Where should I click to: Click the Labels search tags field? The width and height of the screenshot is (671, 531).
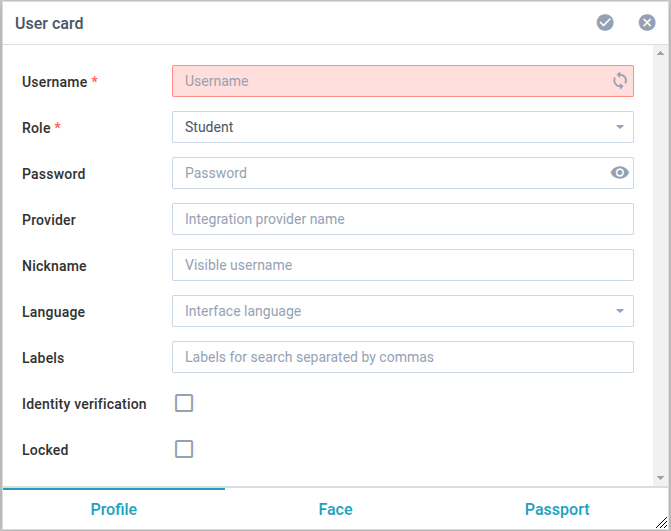pos(402,357)
